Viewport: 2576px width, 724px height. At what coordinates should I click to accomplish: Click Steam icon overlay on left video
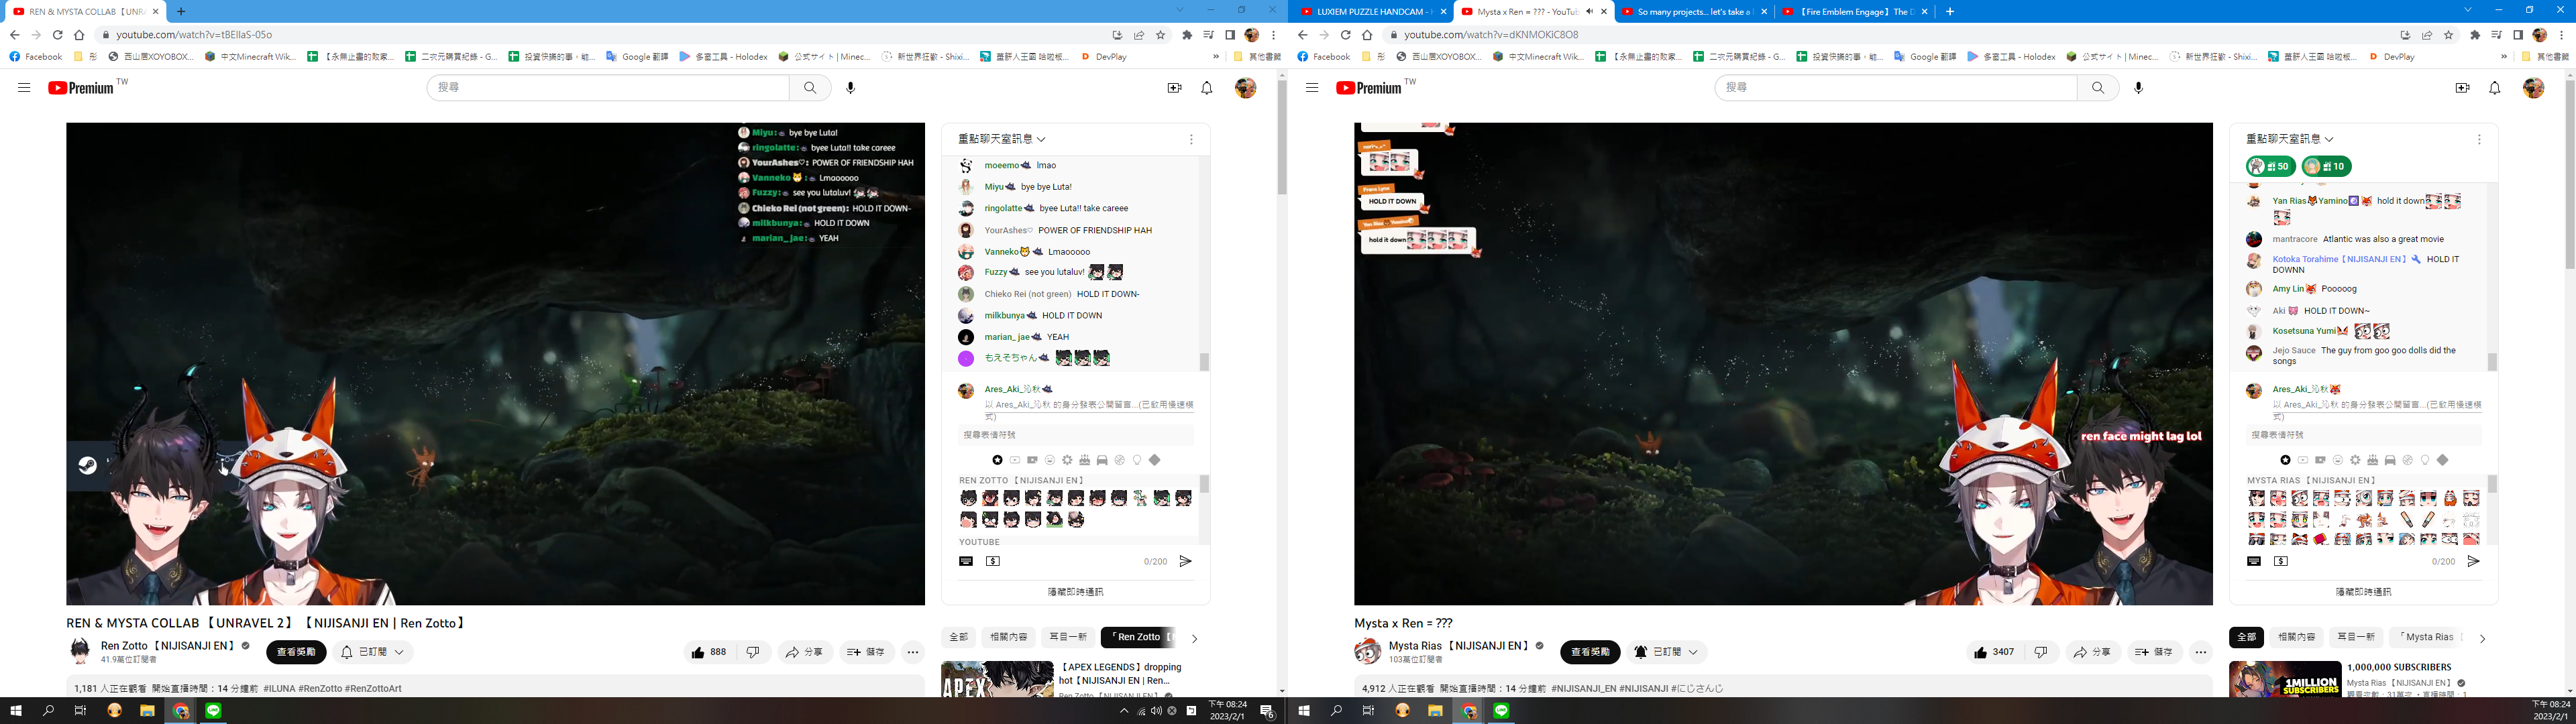[88, 465]
